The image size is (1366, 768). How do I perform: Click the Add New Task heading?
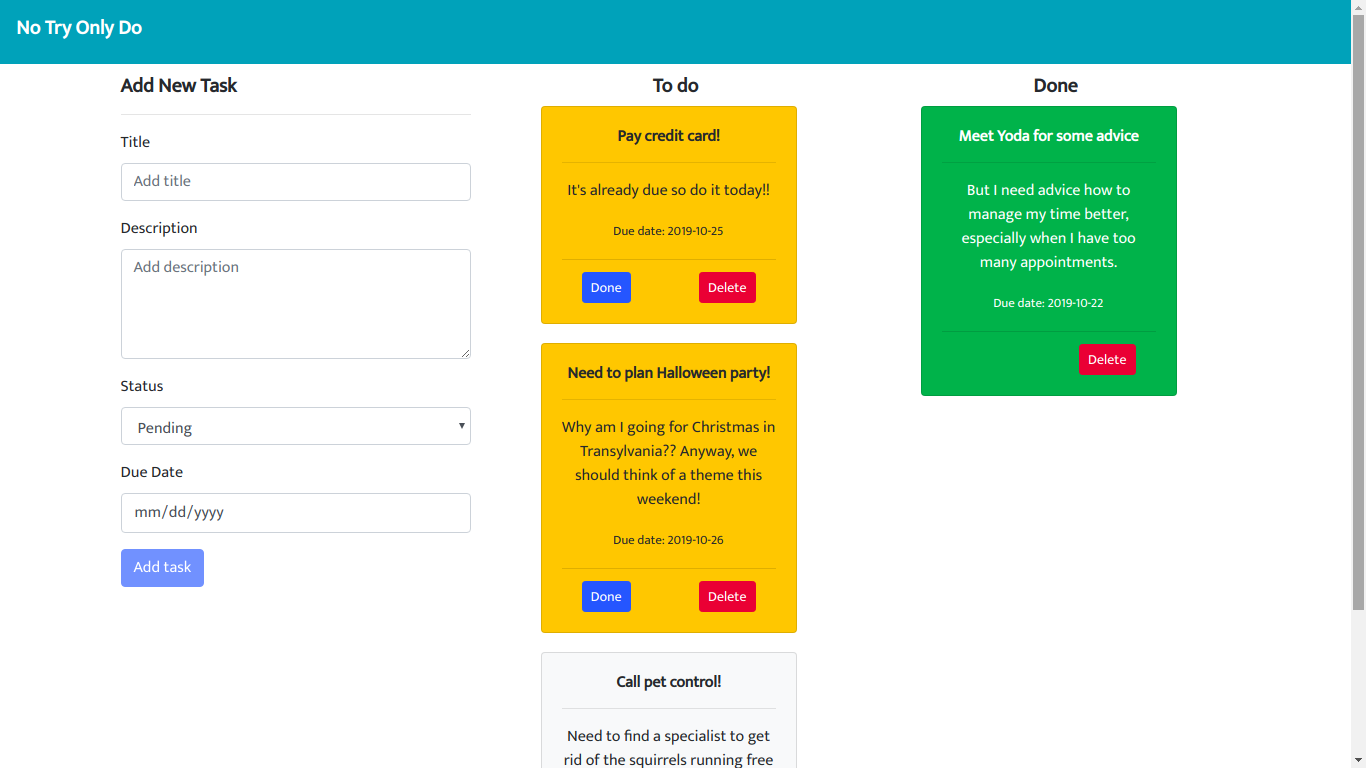click(x=179, y=86)
